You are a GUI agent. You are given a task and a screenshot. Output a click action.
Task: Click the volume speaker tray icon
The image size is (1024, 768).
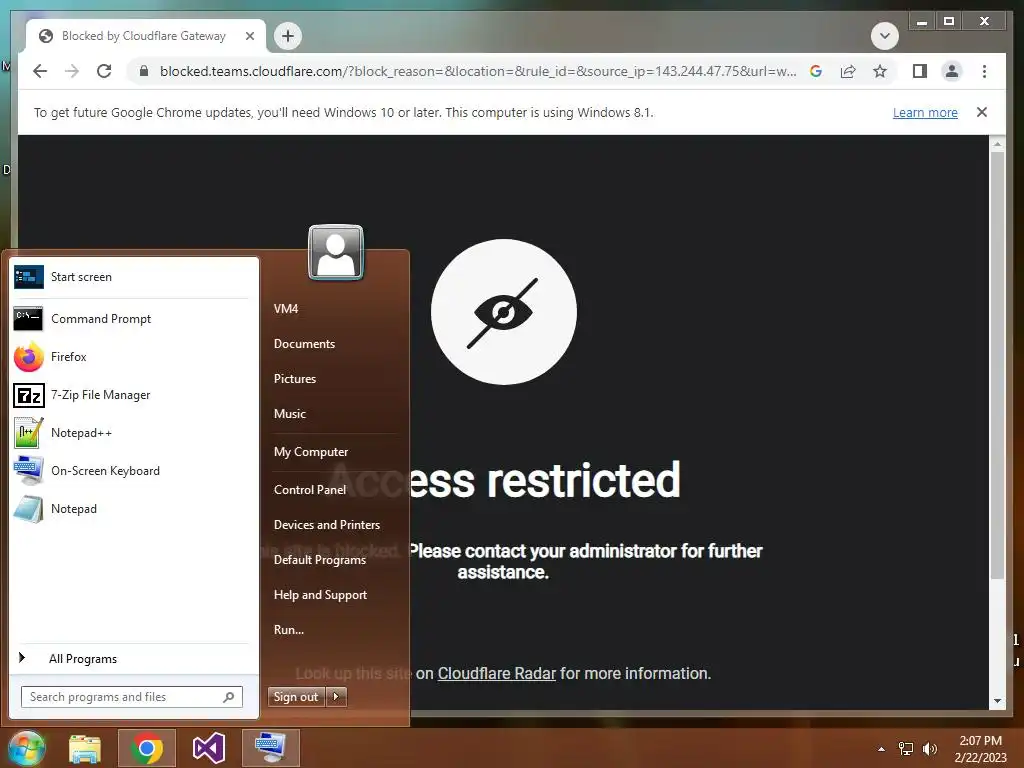pos(930,749)
